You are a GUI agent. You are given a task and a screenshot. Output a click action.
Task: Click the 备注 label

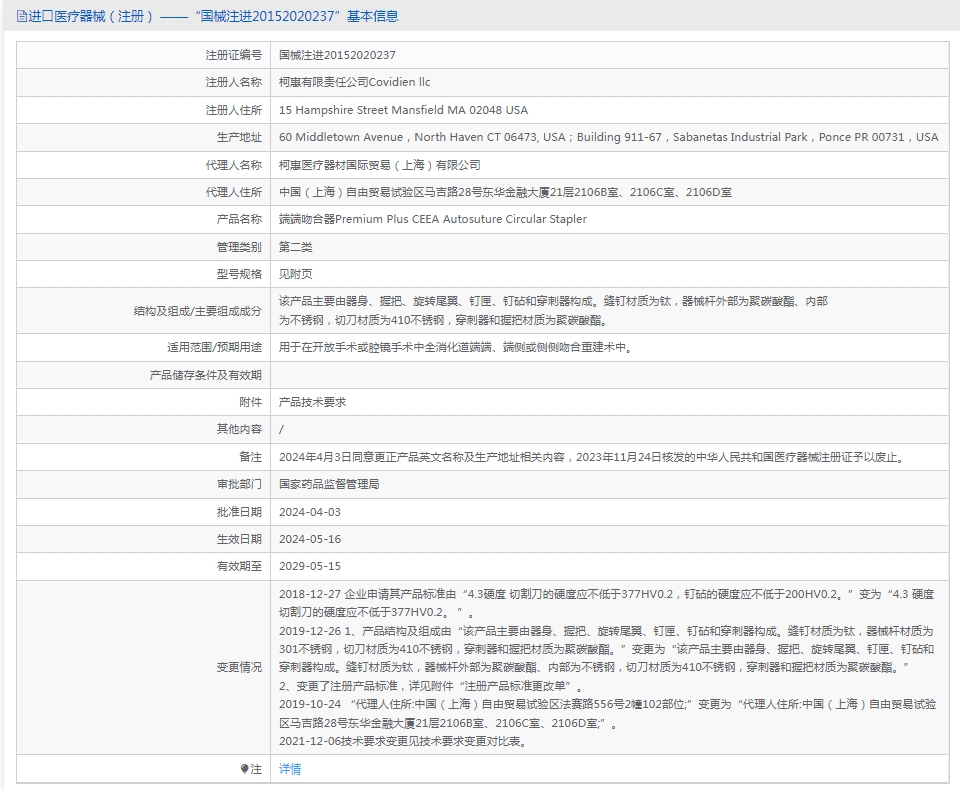(250, 457)
